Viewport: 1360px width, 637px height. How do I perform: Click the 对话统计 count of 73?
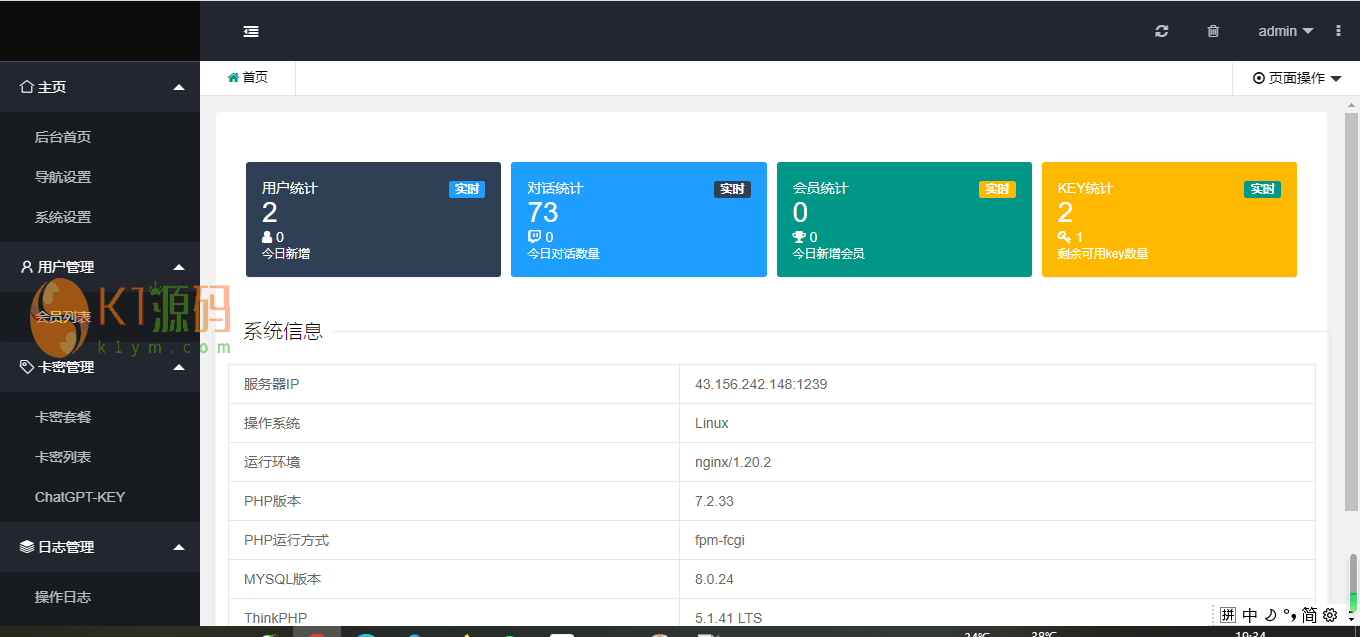click(543, 212)
